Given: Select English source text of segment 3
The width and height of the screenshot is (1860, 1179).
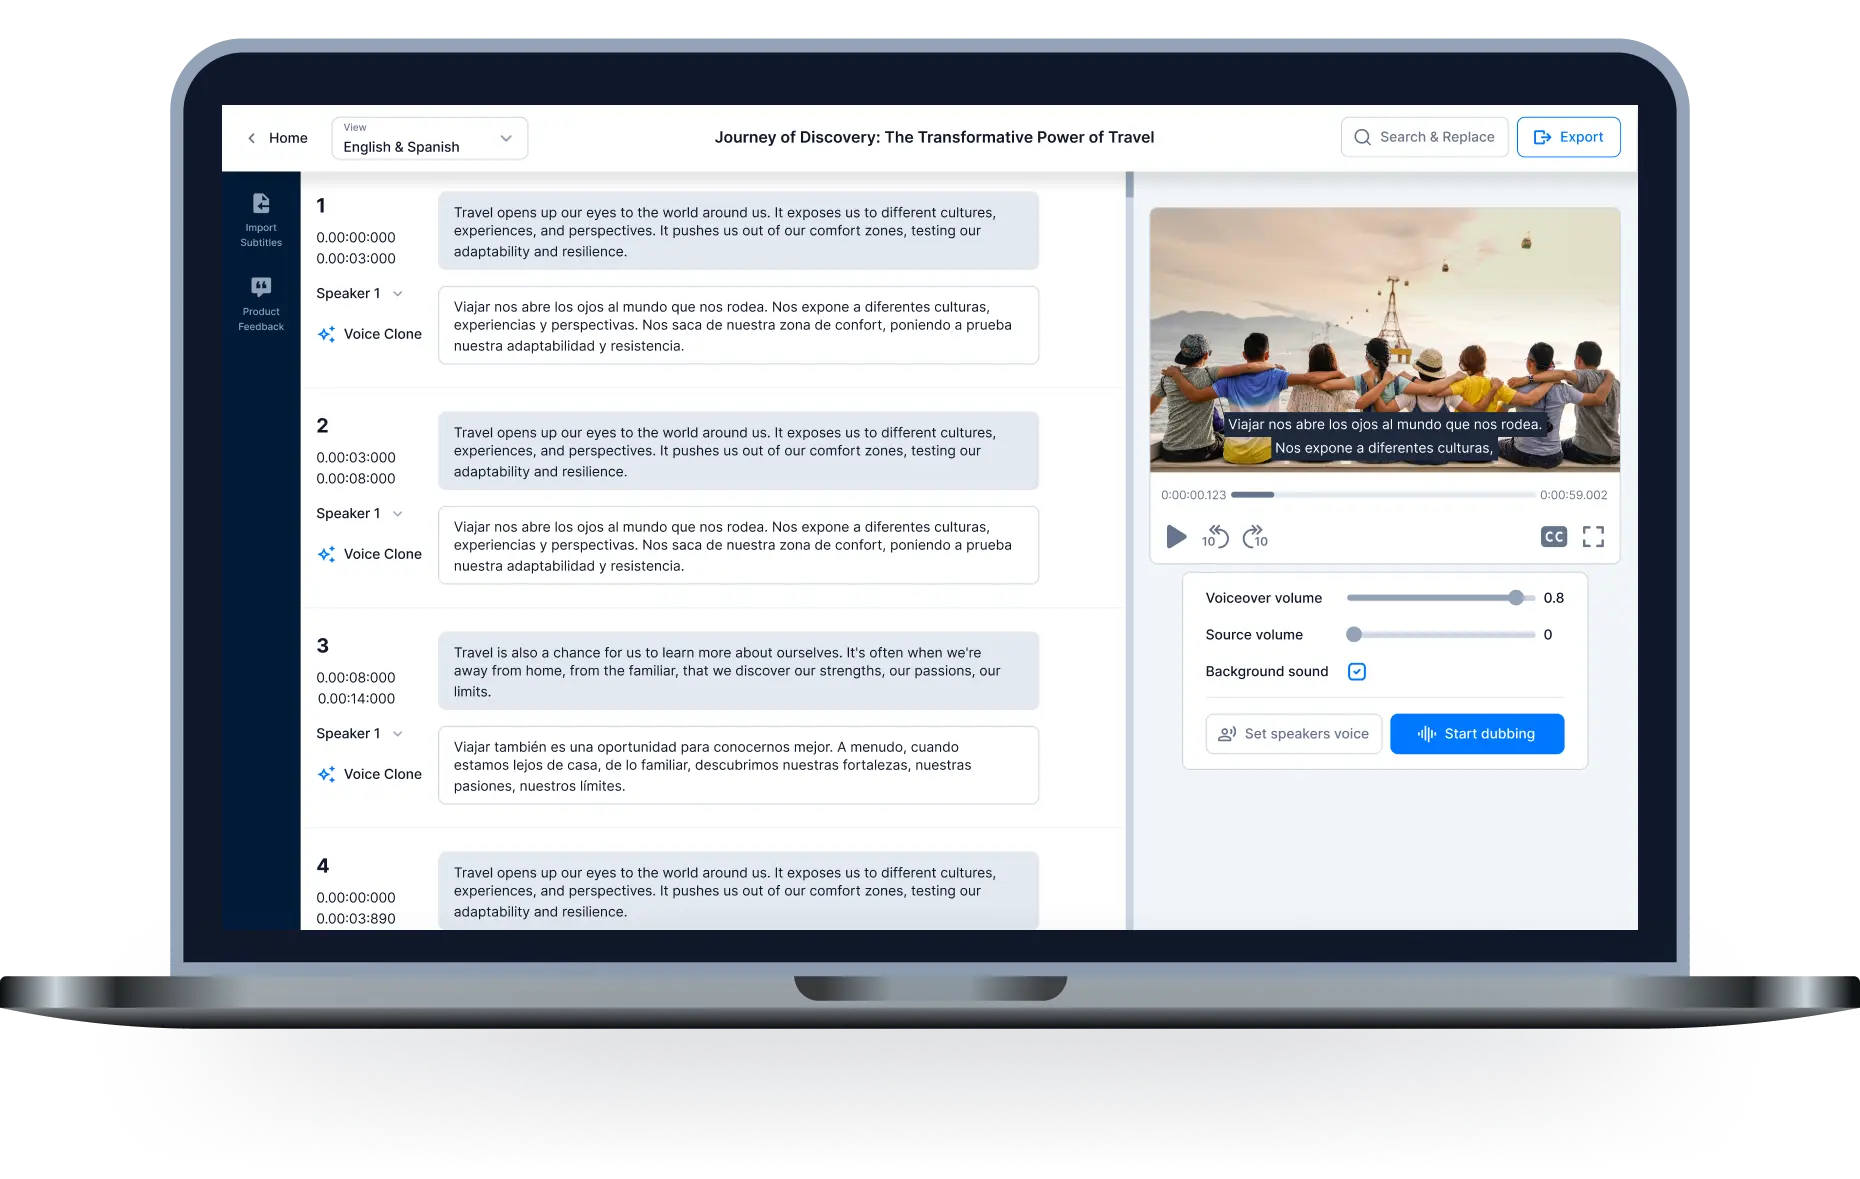Looking at the screenshot, I should point(738,671).
